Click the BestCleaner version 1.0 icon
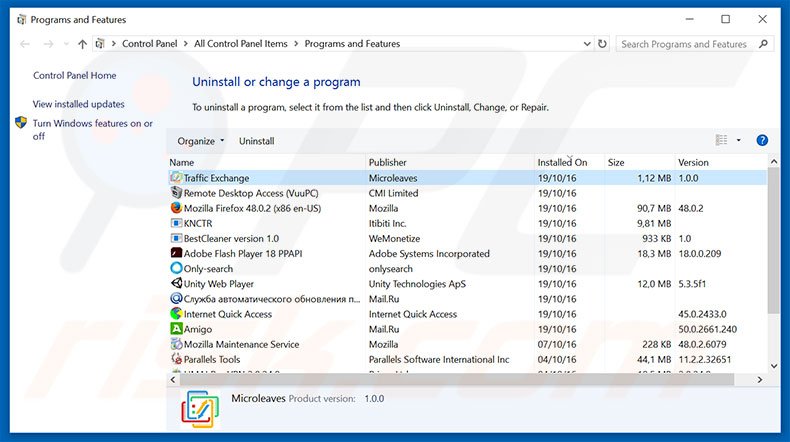Screen dimensions: 790x442 pyautogui.click(x=176, y=238)
